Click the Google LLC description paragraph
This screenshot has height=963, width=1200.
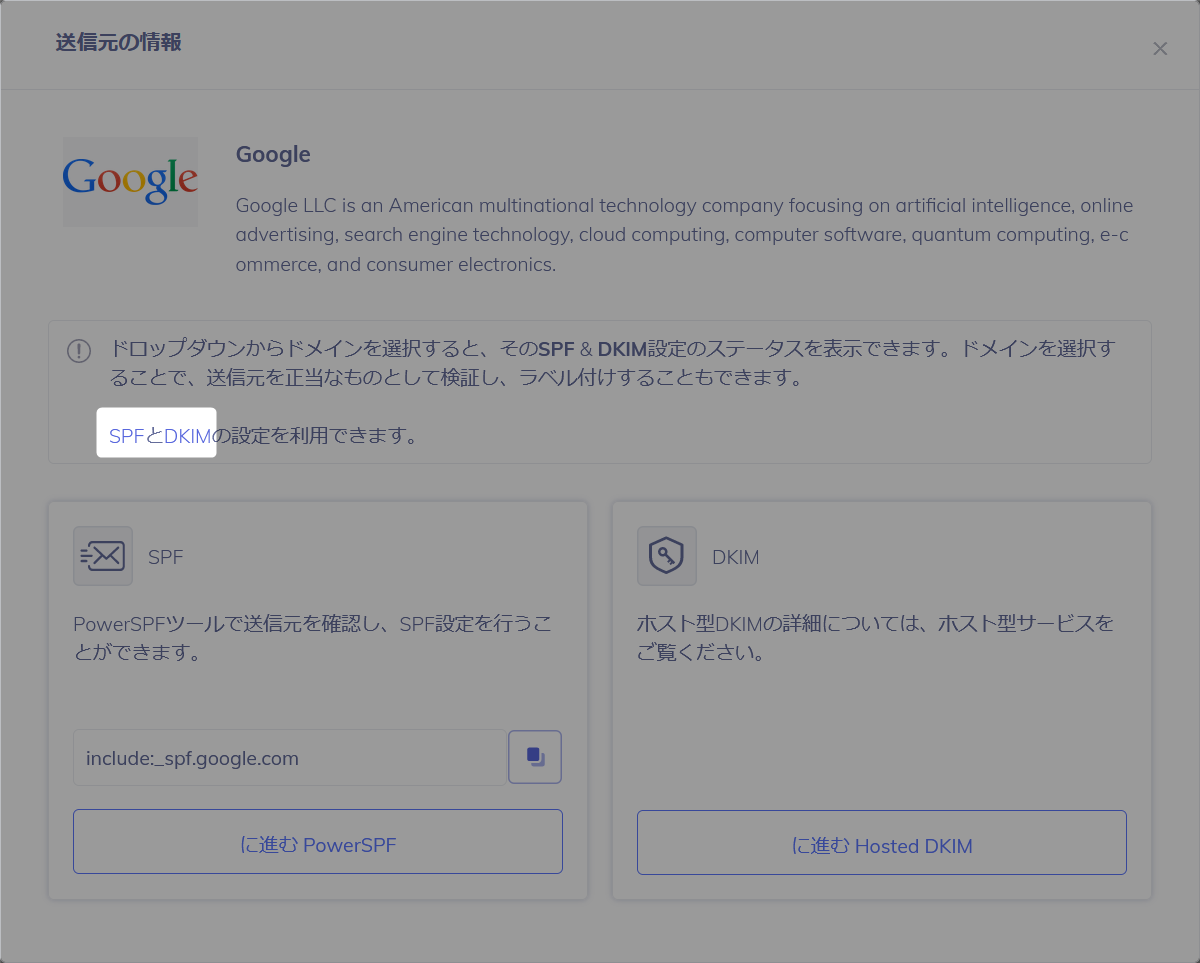tap(685, 235)
